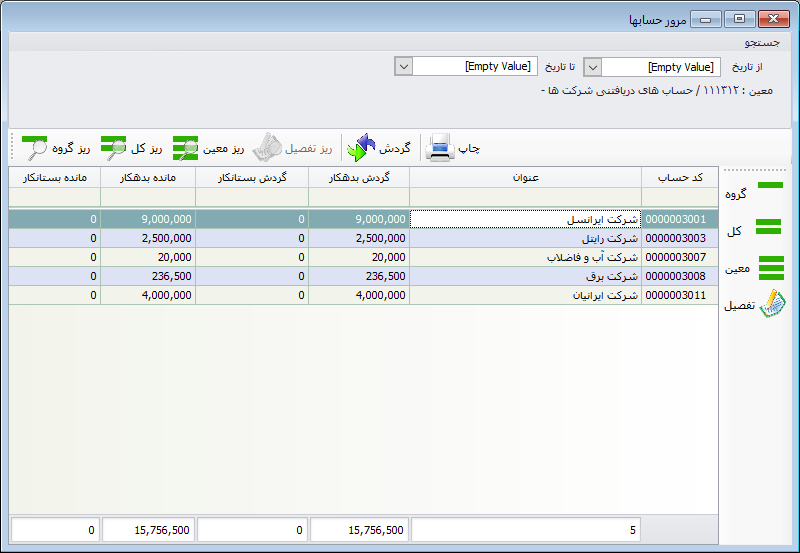Click the معین label in sidebar
Viewport: 800px width, 553px height.
[x=738, y=268]
